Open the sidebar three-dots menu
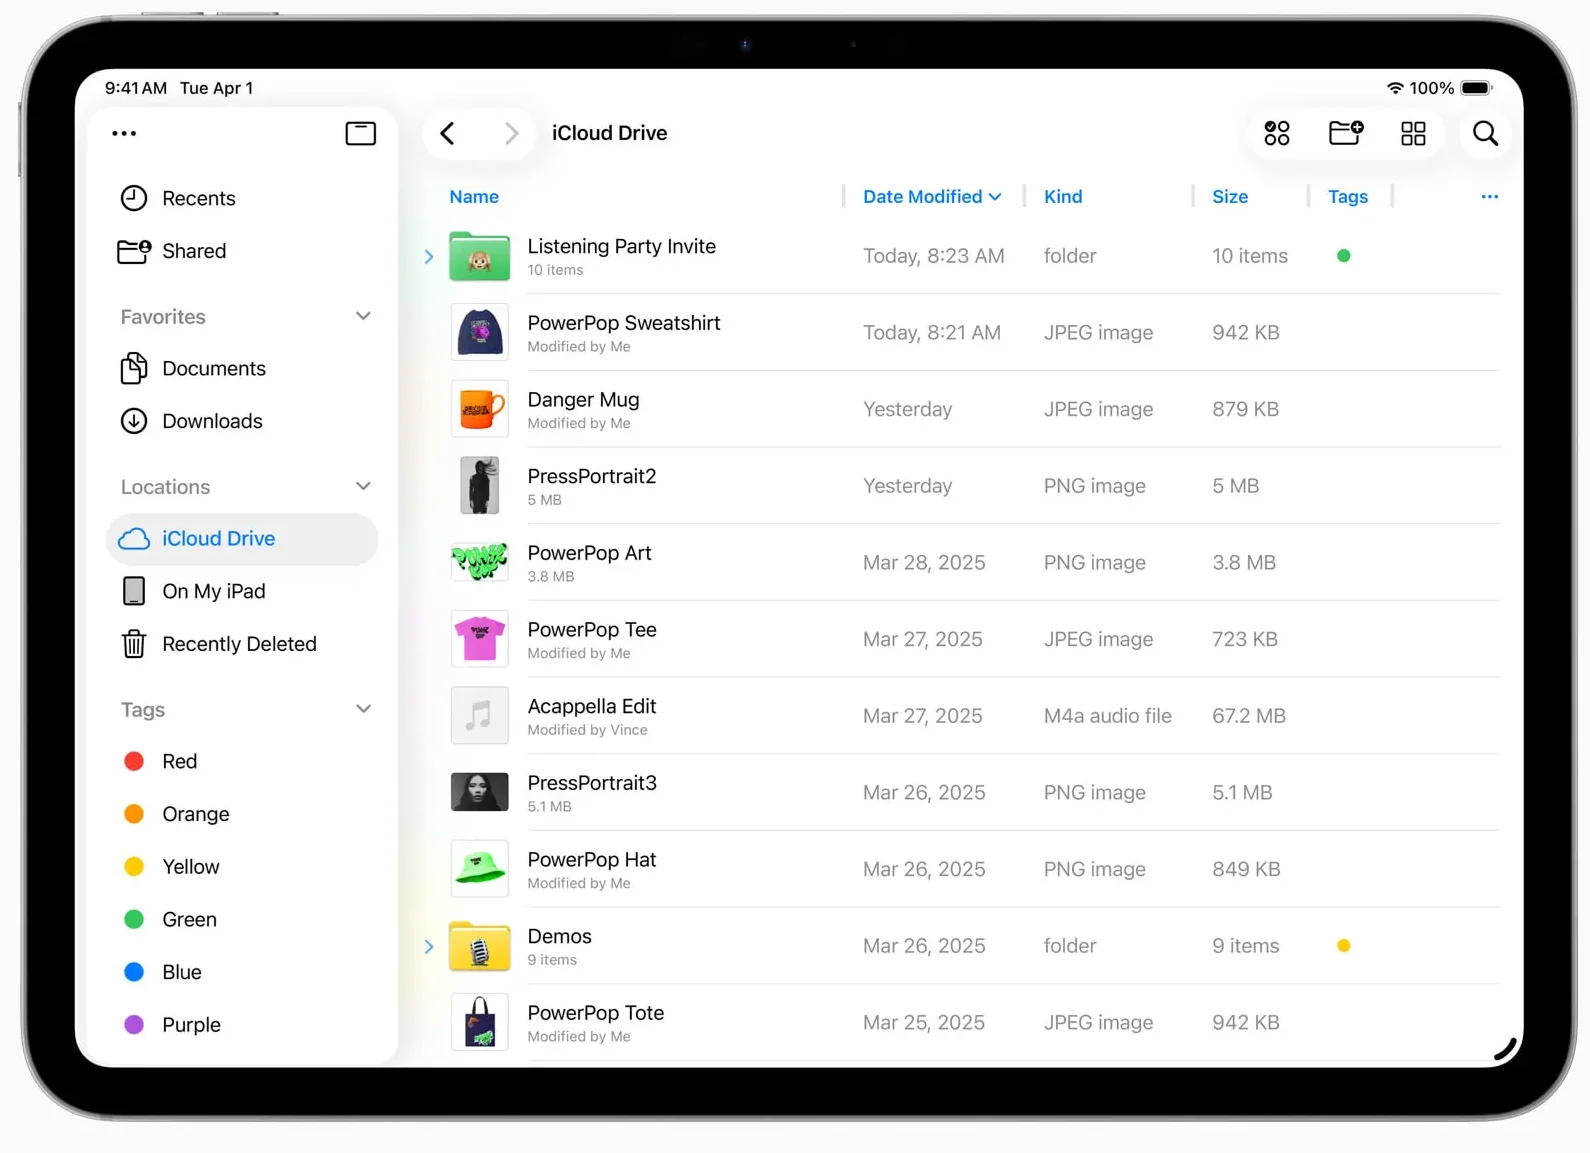The image size is (1590, 1153). coord(124,133)
